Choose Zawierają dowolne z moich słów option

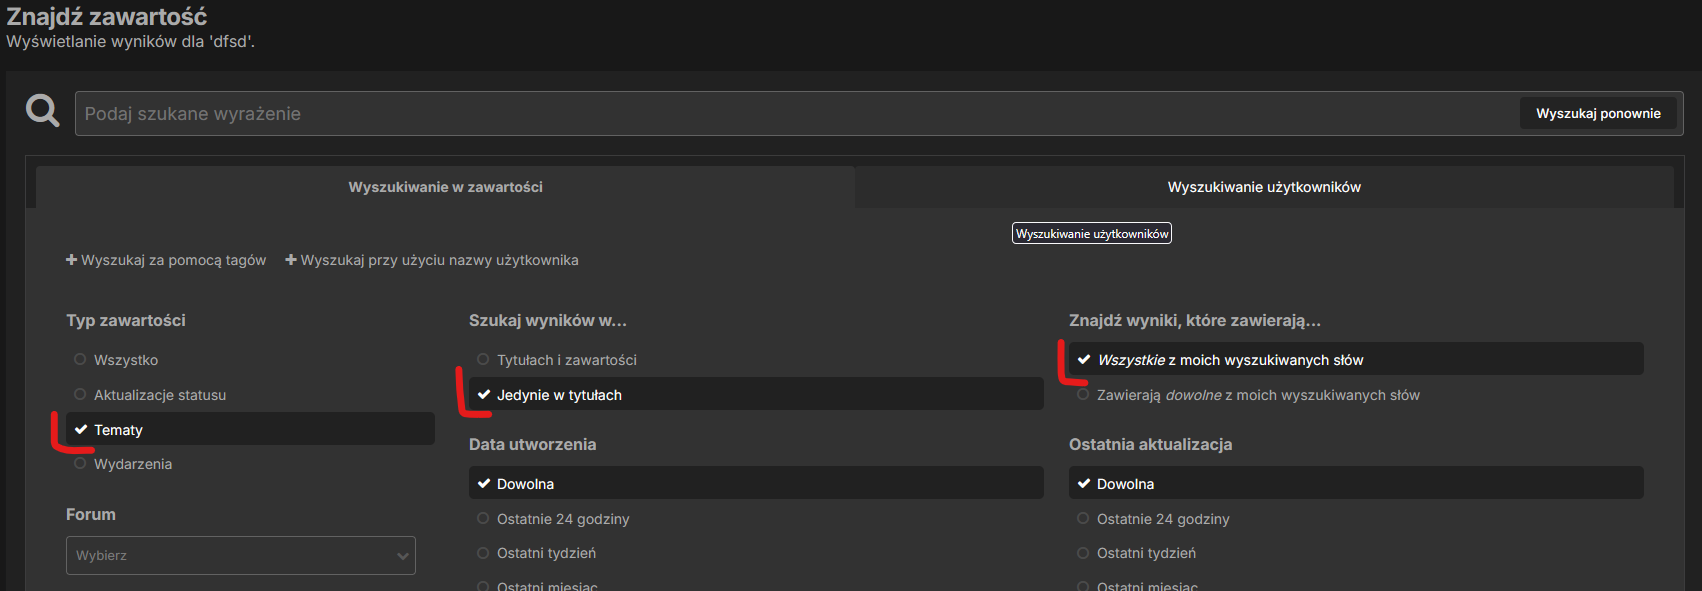click(1257, 395)
